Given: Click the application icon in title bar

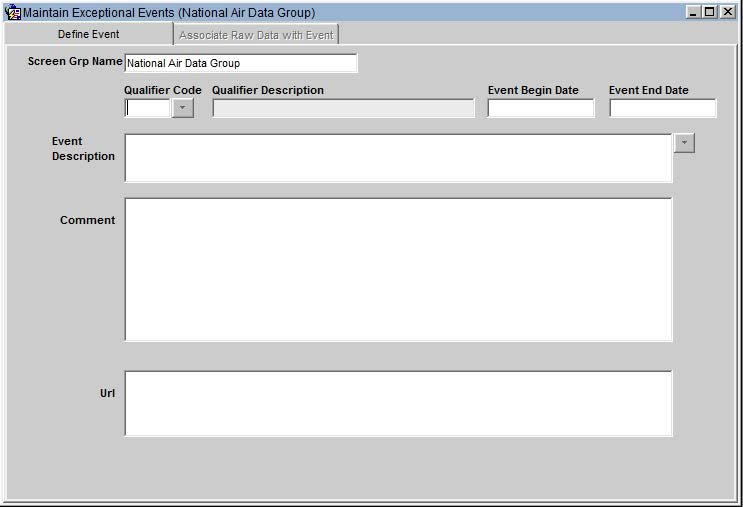Looking at the screenshot, I should pos(13,13).
